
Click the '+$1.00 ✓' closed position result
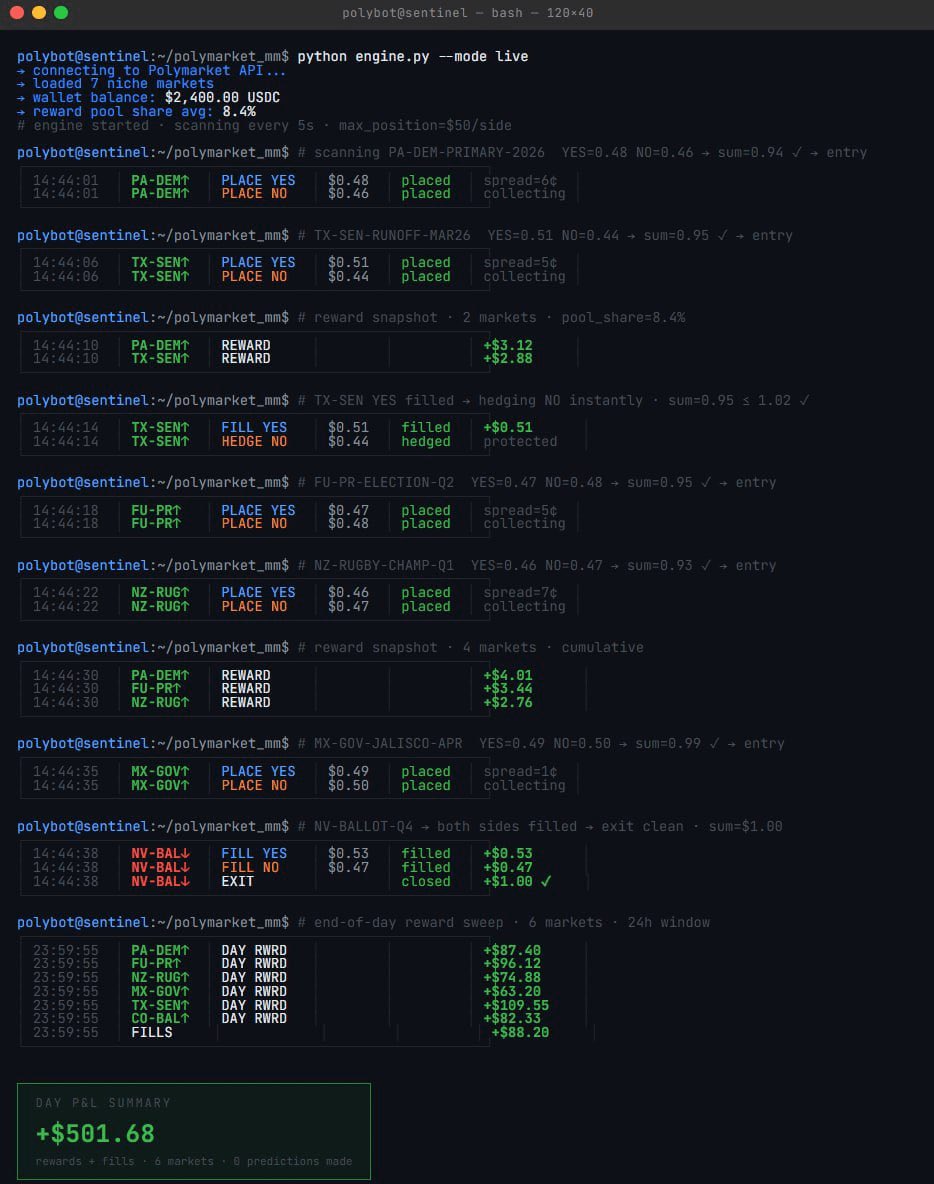[517, 881]
